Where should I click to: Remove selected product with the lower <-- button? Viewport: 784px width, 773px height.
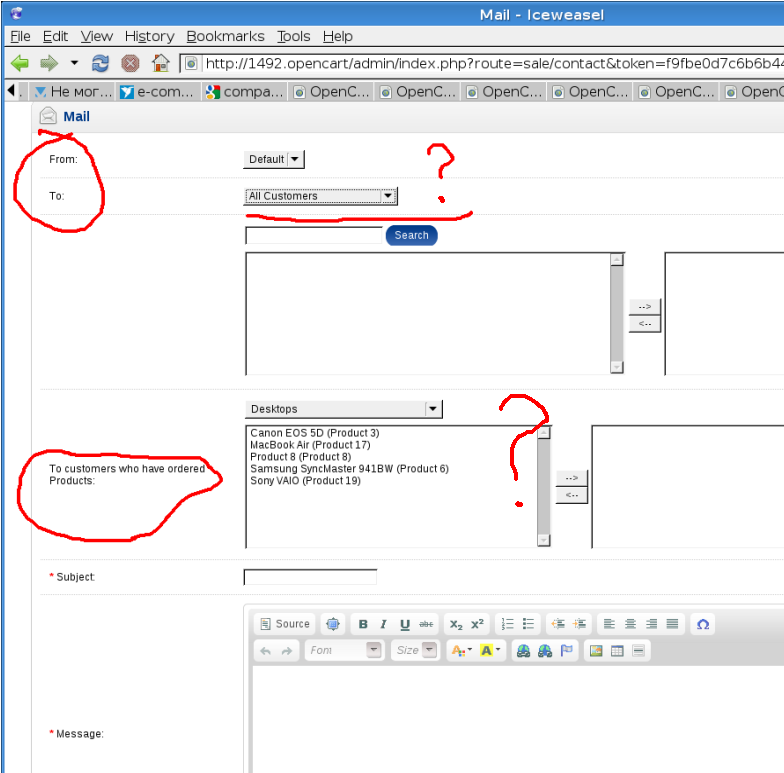572,495
